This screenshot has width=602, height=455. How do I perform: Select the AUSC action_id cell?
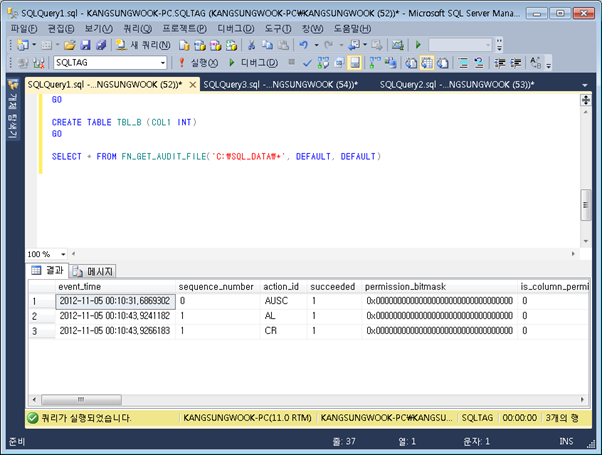tap(283, 301)
